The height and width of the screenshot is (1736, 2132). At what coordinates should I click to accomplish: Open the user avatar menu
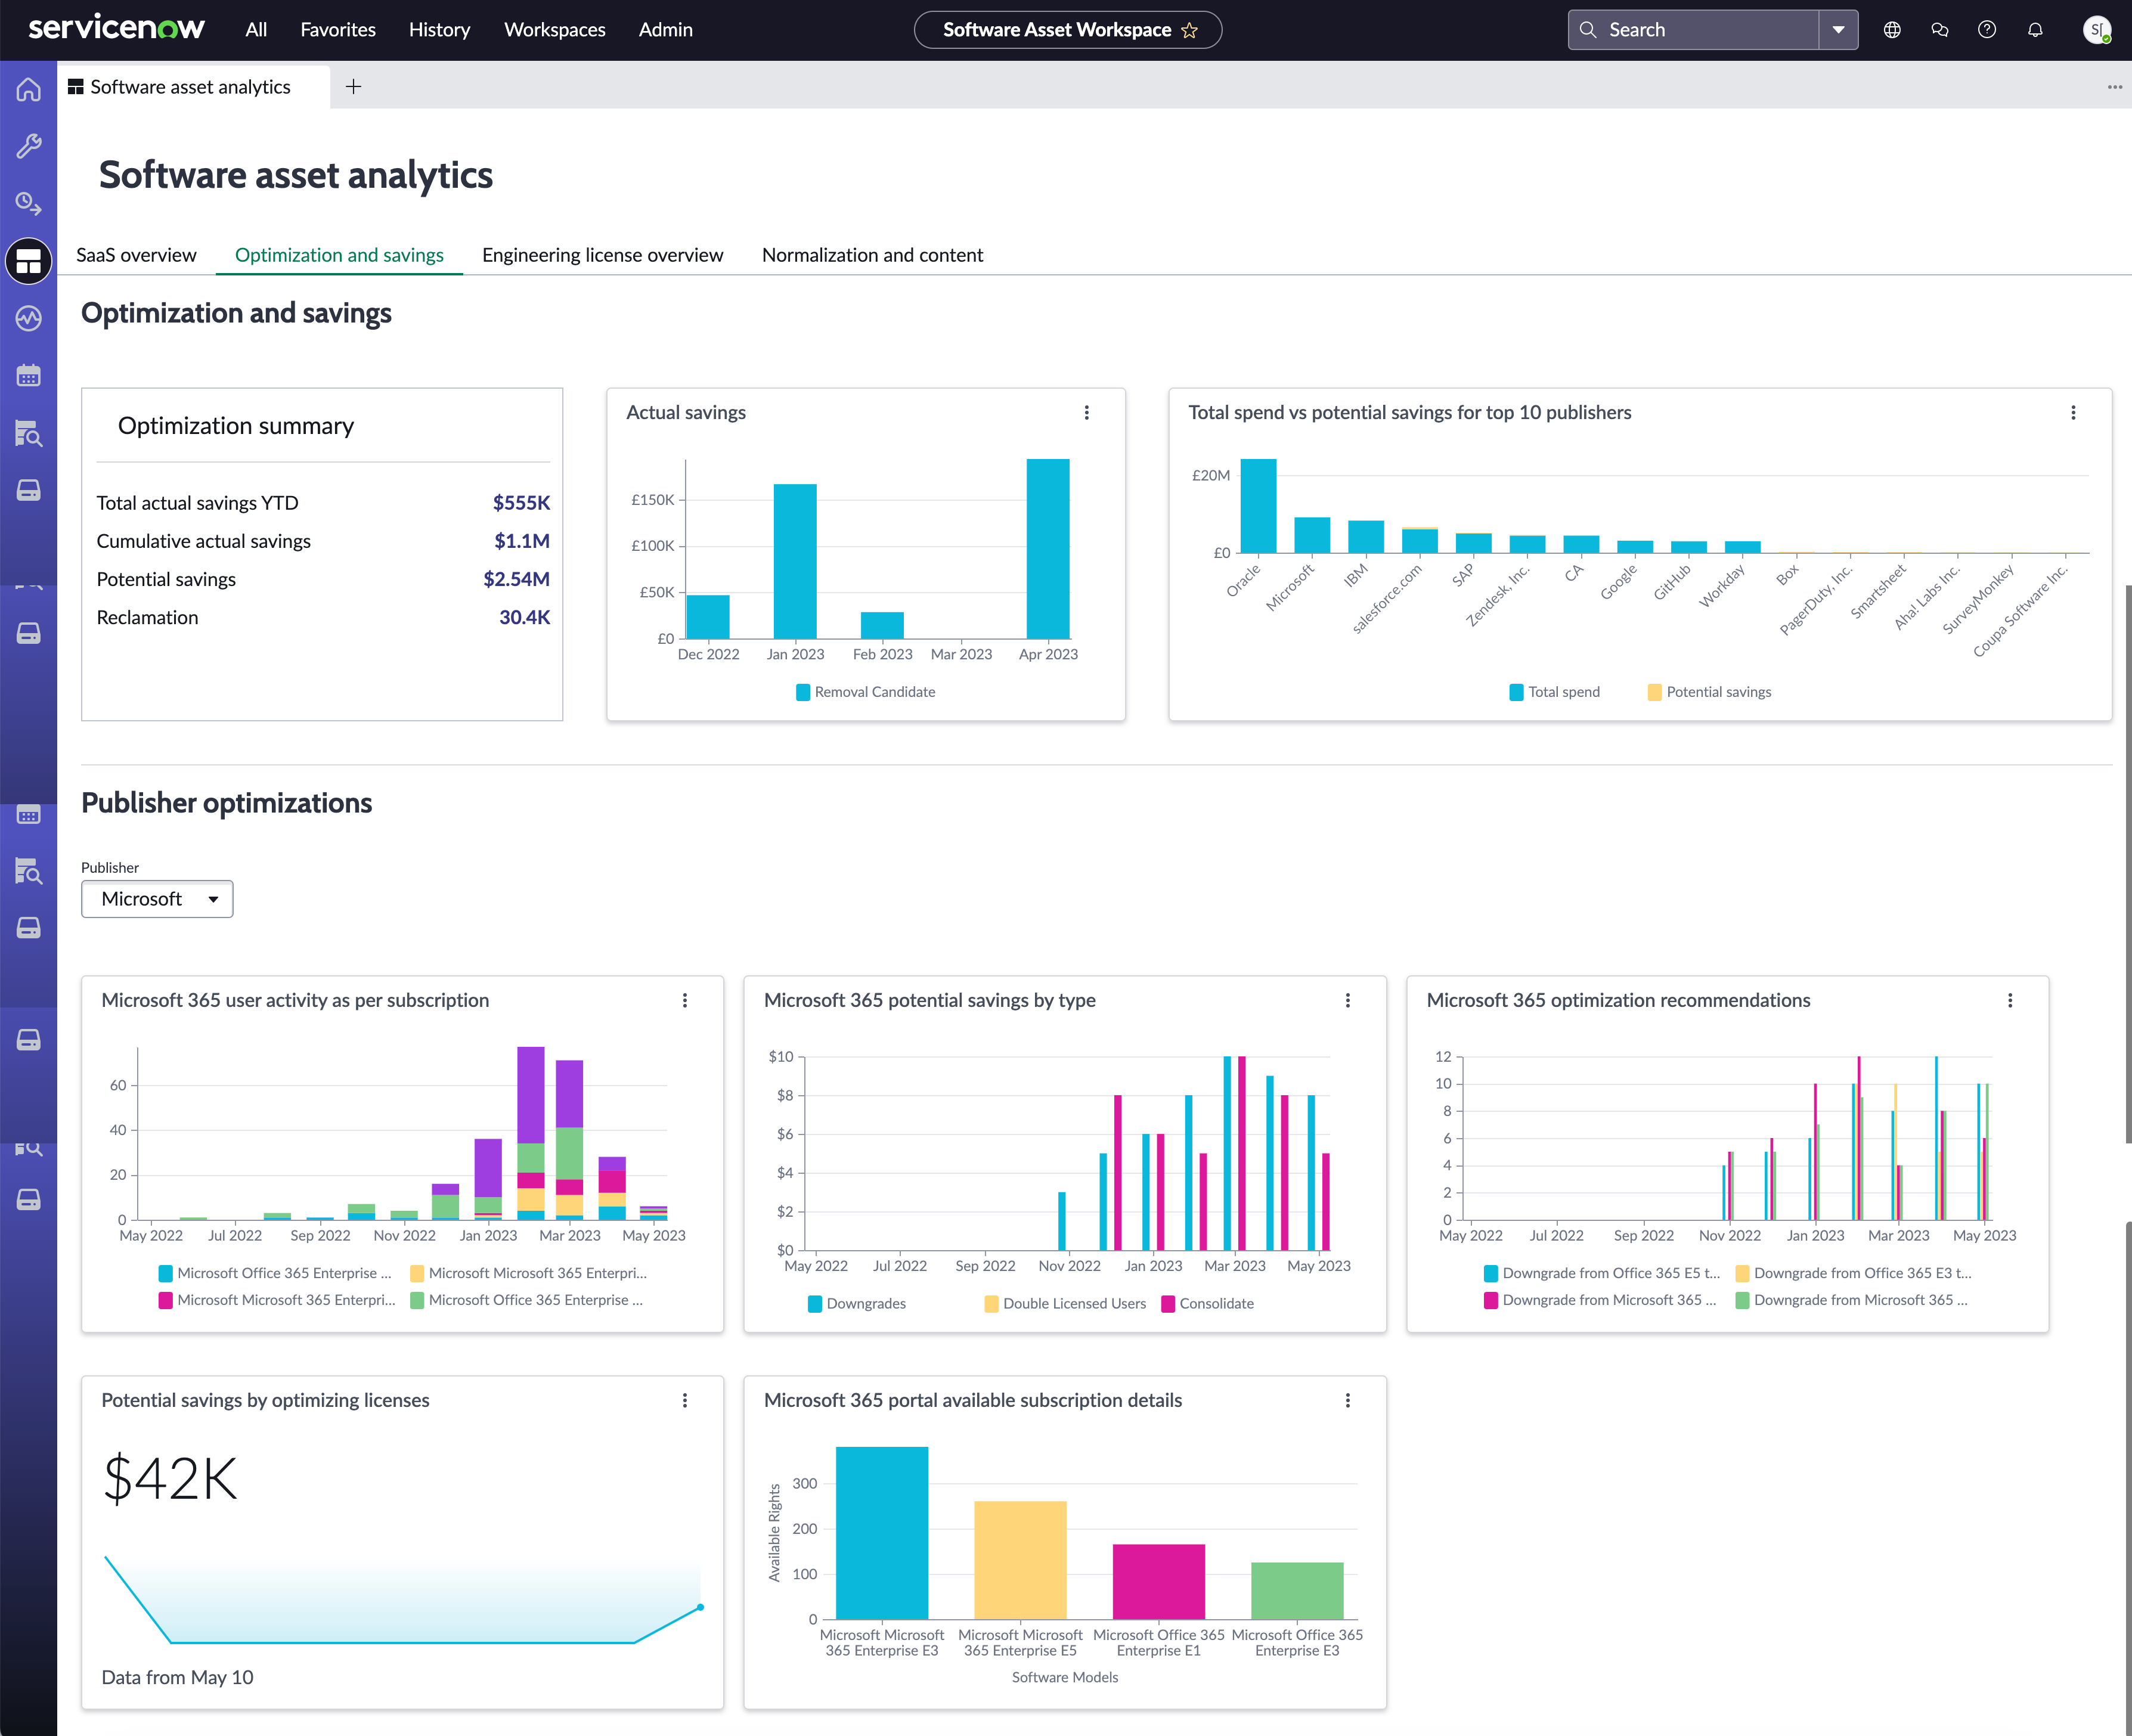pyautogui.click(x=2096, y=30)
